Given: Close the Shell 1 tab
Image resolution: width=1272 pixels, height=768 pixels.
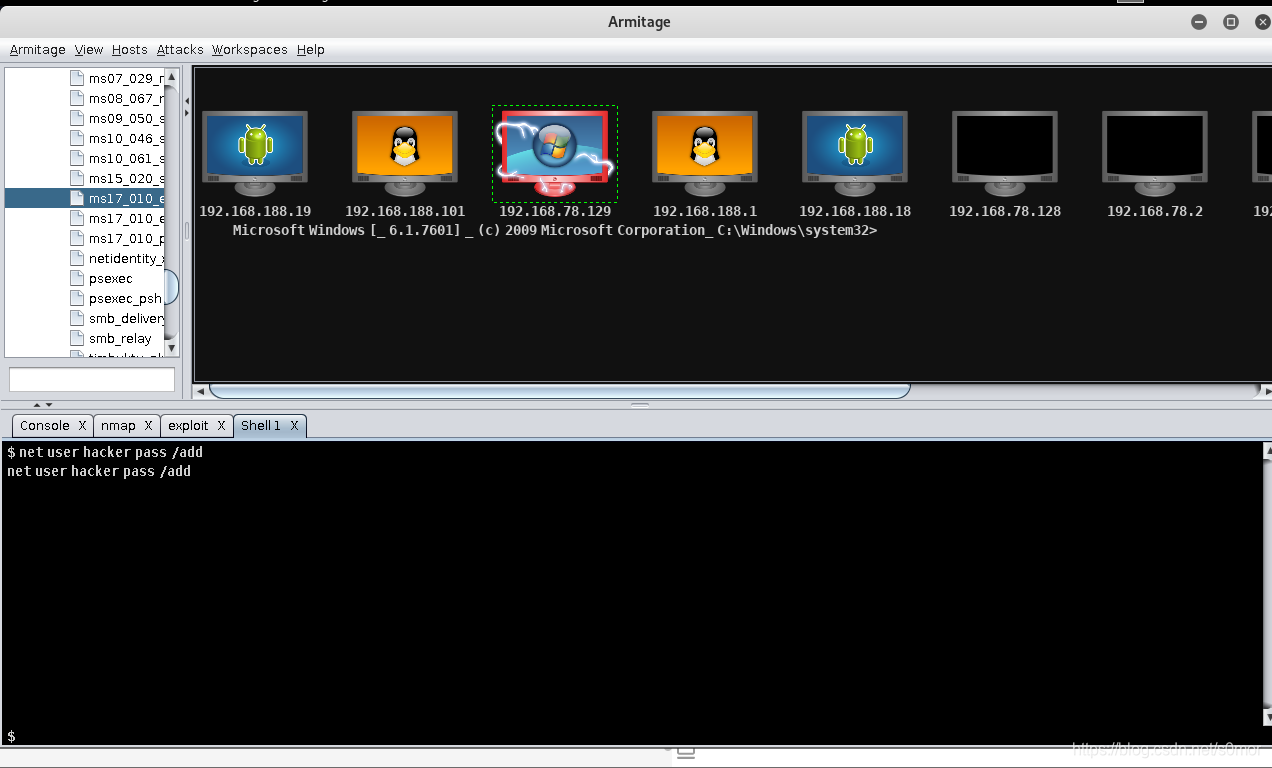Looking at the screenshot, I should coord(294,426).
